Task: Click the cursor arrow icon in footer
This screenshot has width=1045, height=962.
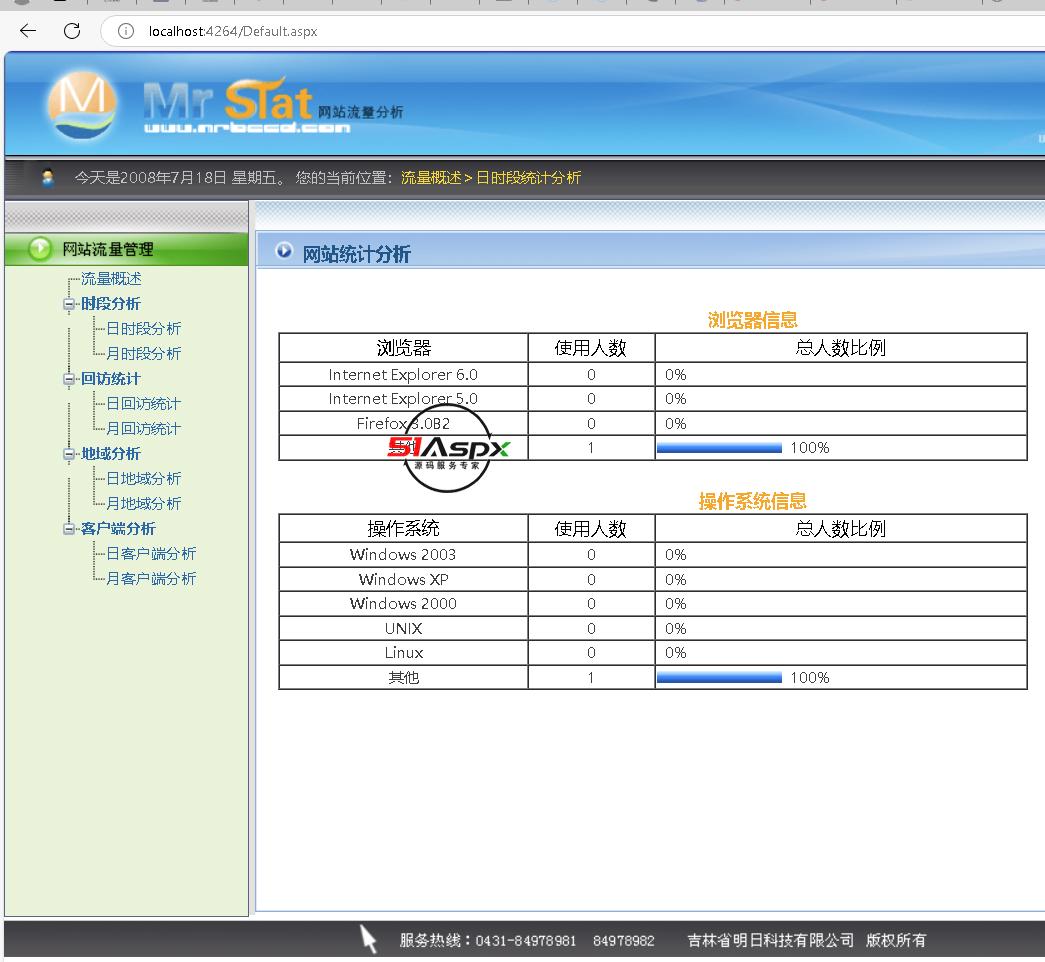Action: coord(369,939)
